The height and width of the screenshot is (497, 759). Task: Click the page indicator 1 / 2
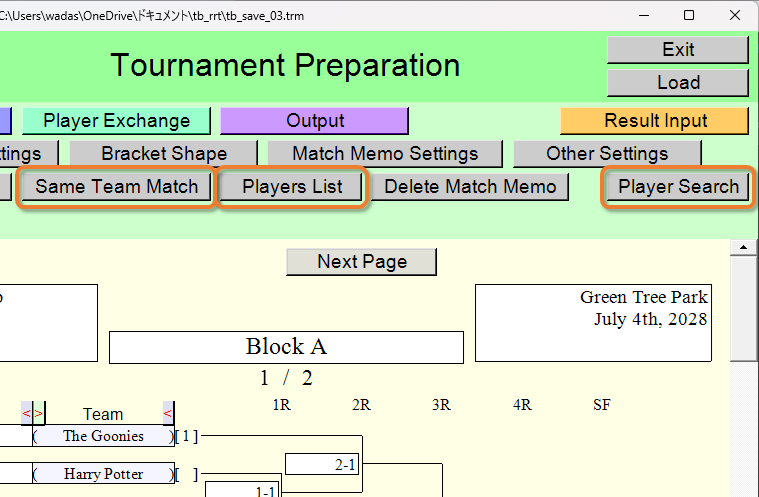click(286, 378)
